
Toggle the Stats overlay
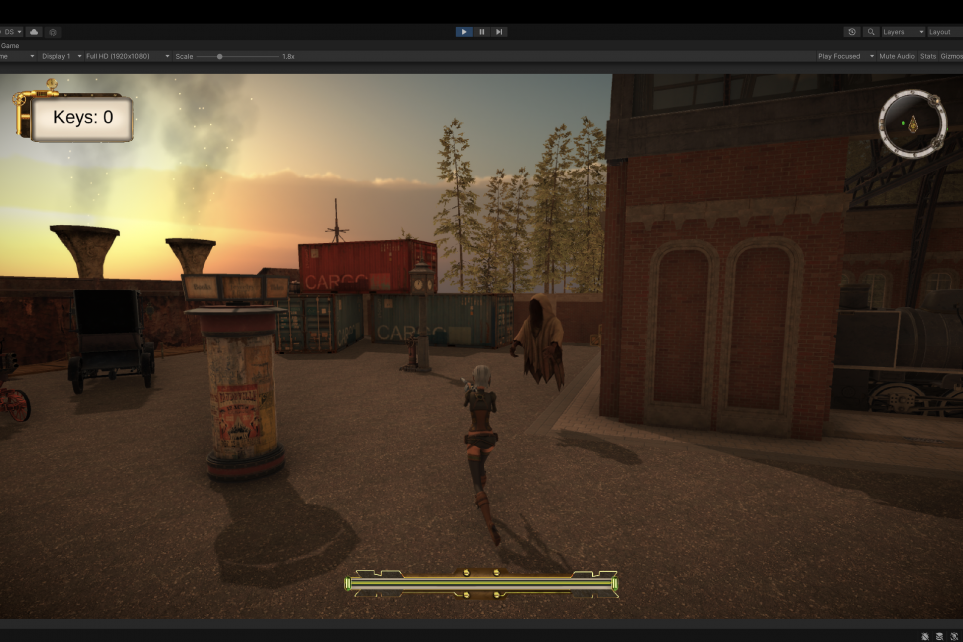click(x=928, y=56)
